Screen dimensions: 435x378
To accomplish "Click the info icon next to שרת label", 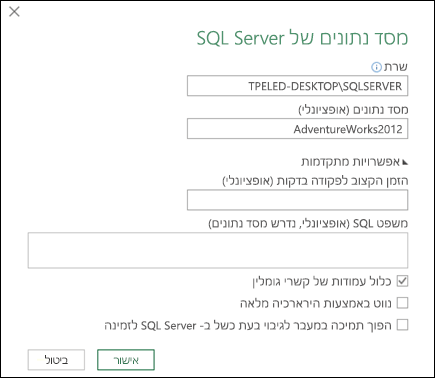I will point(376,68).
